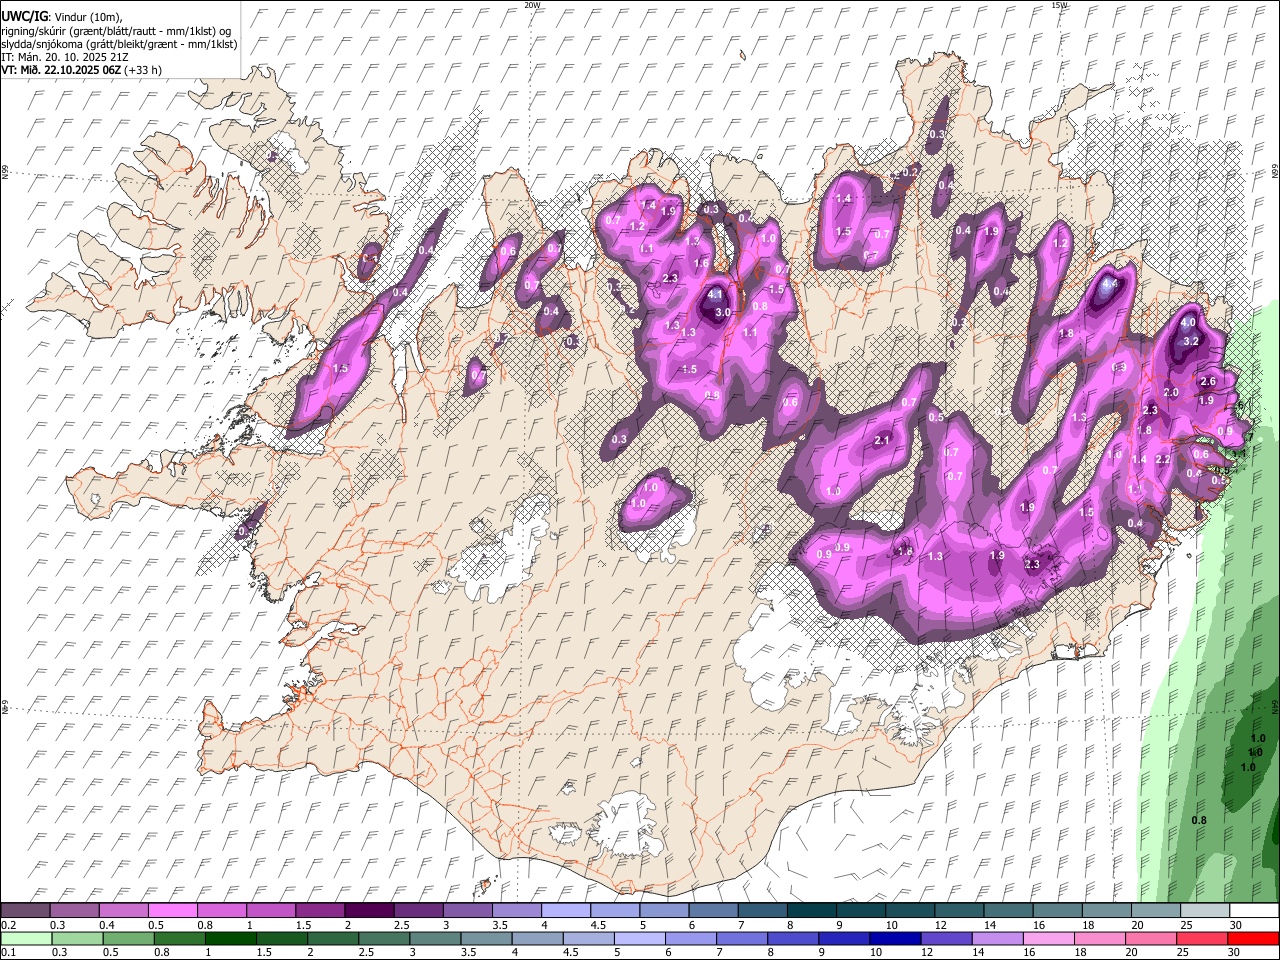1280x960 pixels.
Task: Click the 'Vindur (10m)' header text
Action: (86, 17)
